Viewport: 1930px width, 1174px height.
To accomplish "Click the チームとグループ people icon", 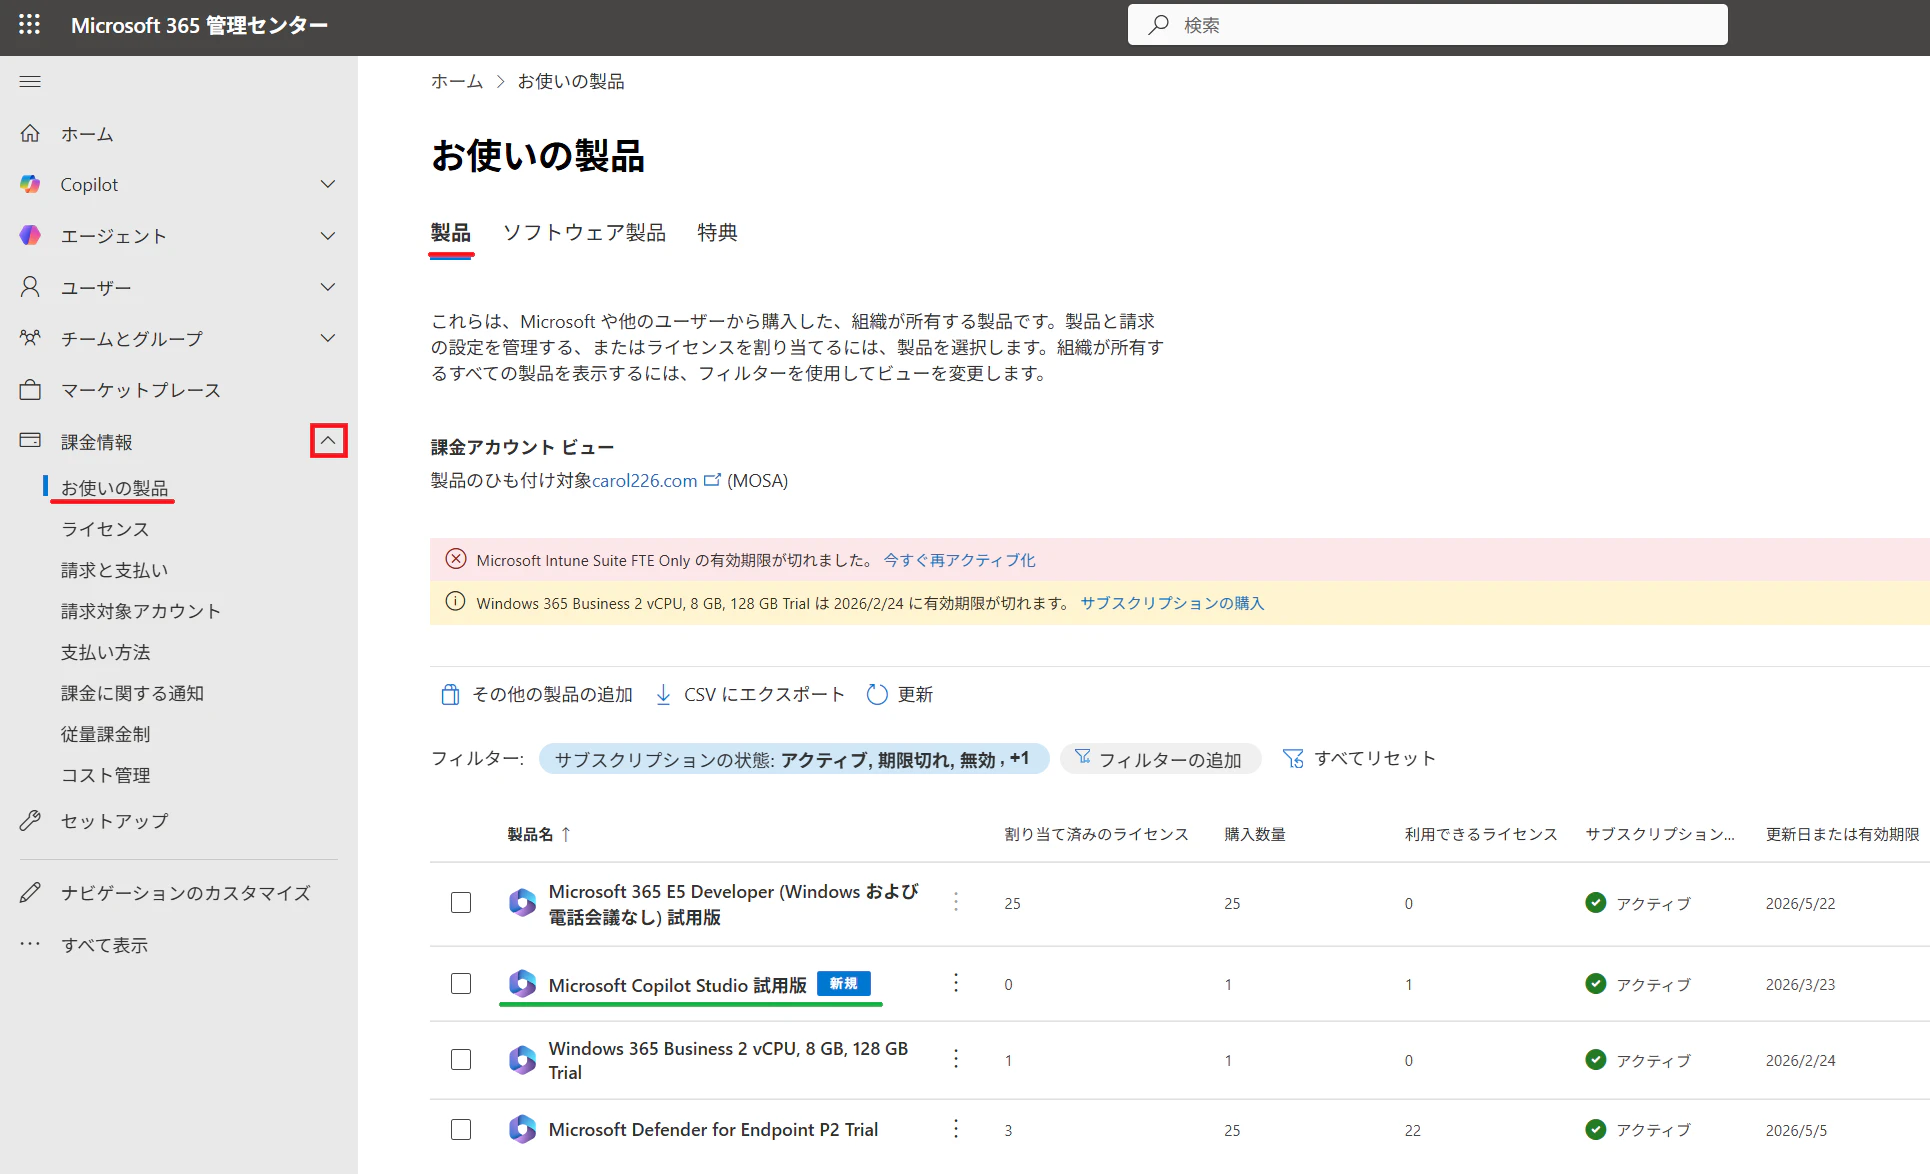I will tap(30, 338).
